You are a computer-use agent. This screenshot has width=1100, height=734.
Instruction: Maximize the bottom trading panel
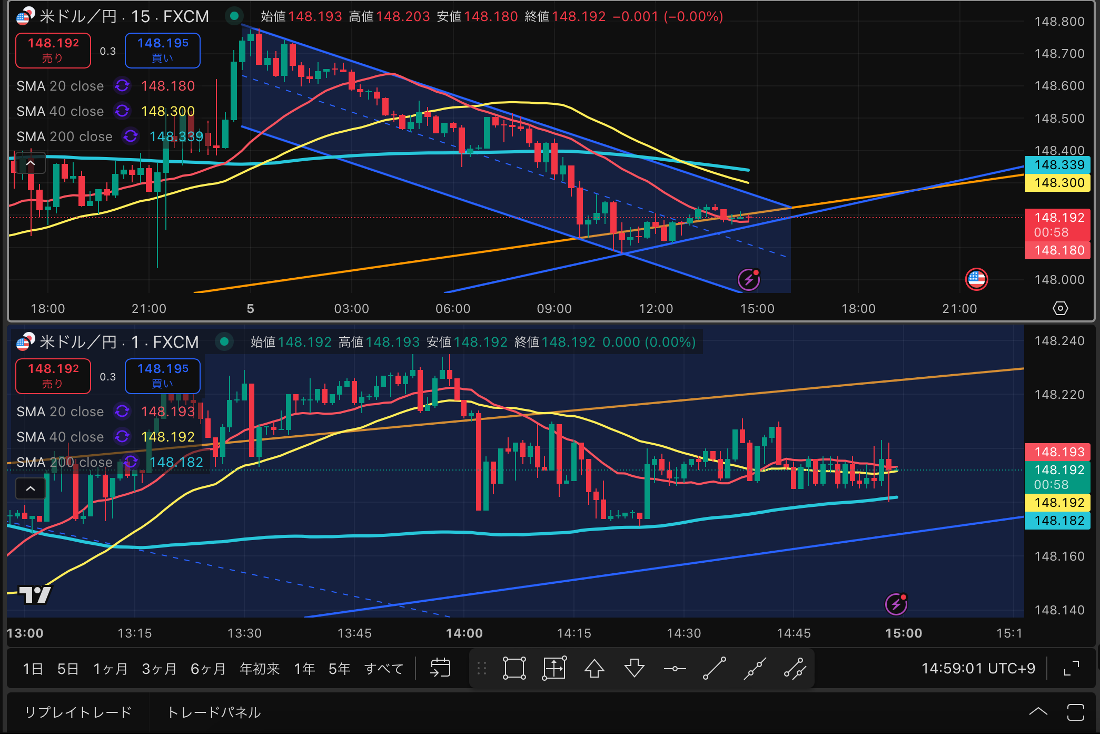pos(1075,712)
